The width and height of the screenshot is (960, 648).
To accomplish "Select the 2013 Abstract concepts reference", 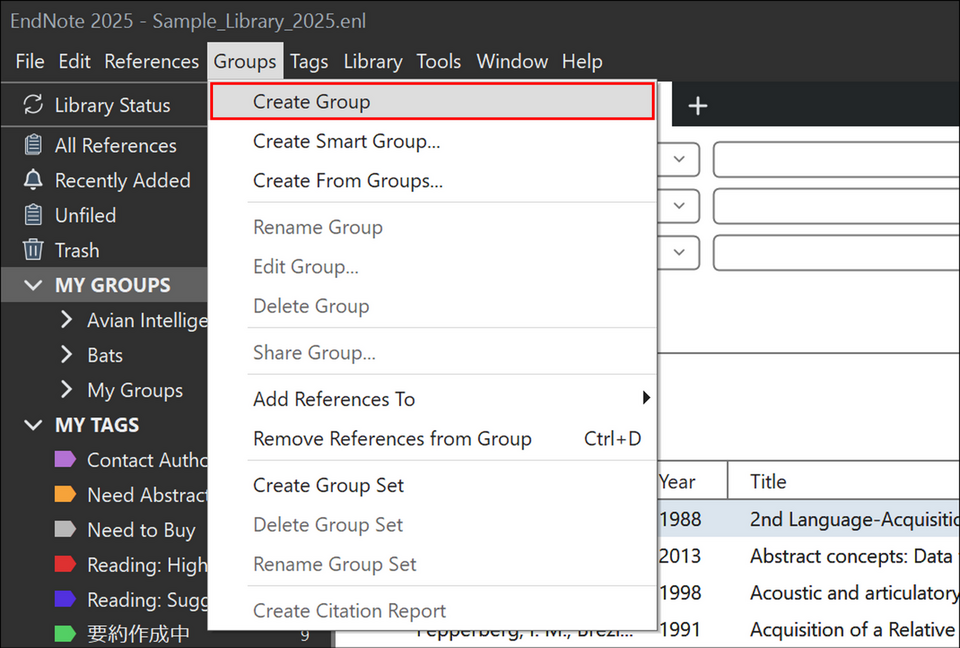I will (808, 556).
